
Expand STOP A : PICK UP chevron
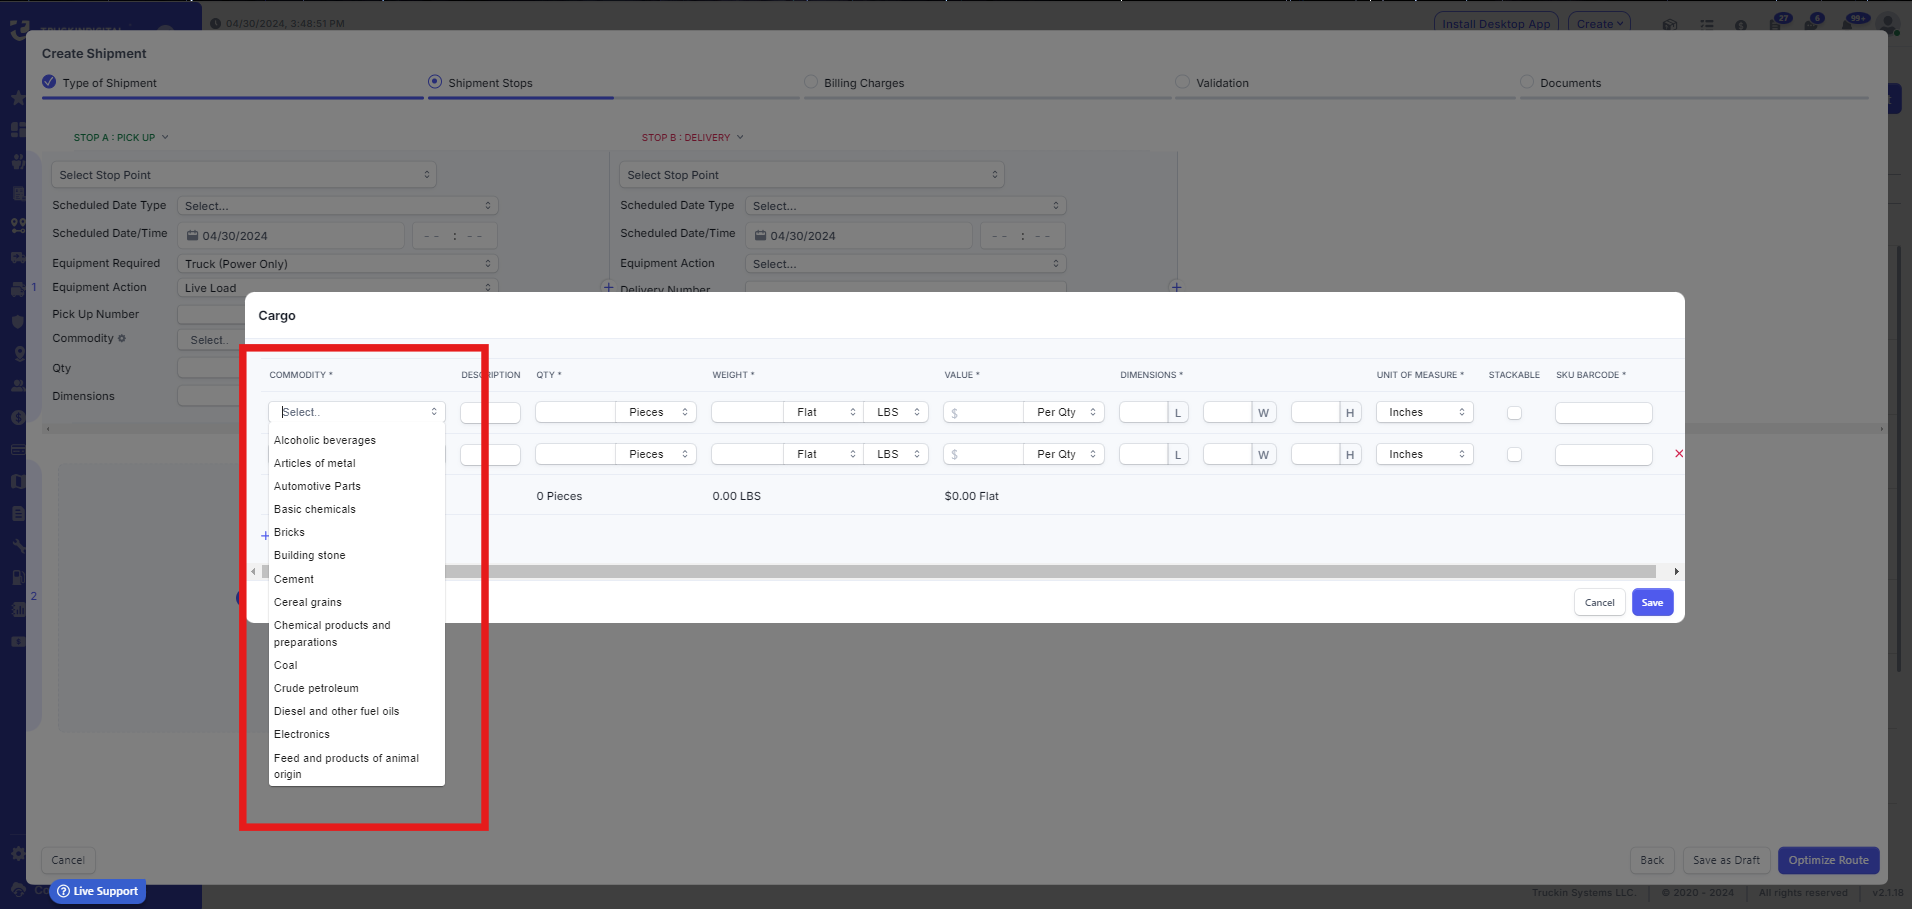coord(165,137)
